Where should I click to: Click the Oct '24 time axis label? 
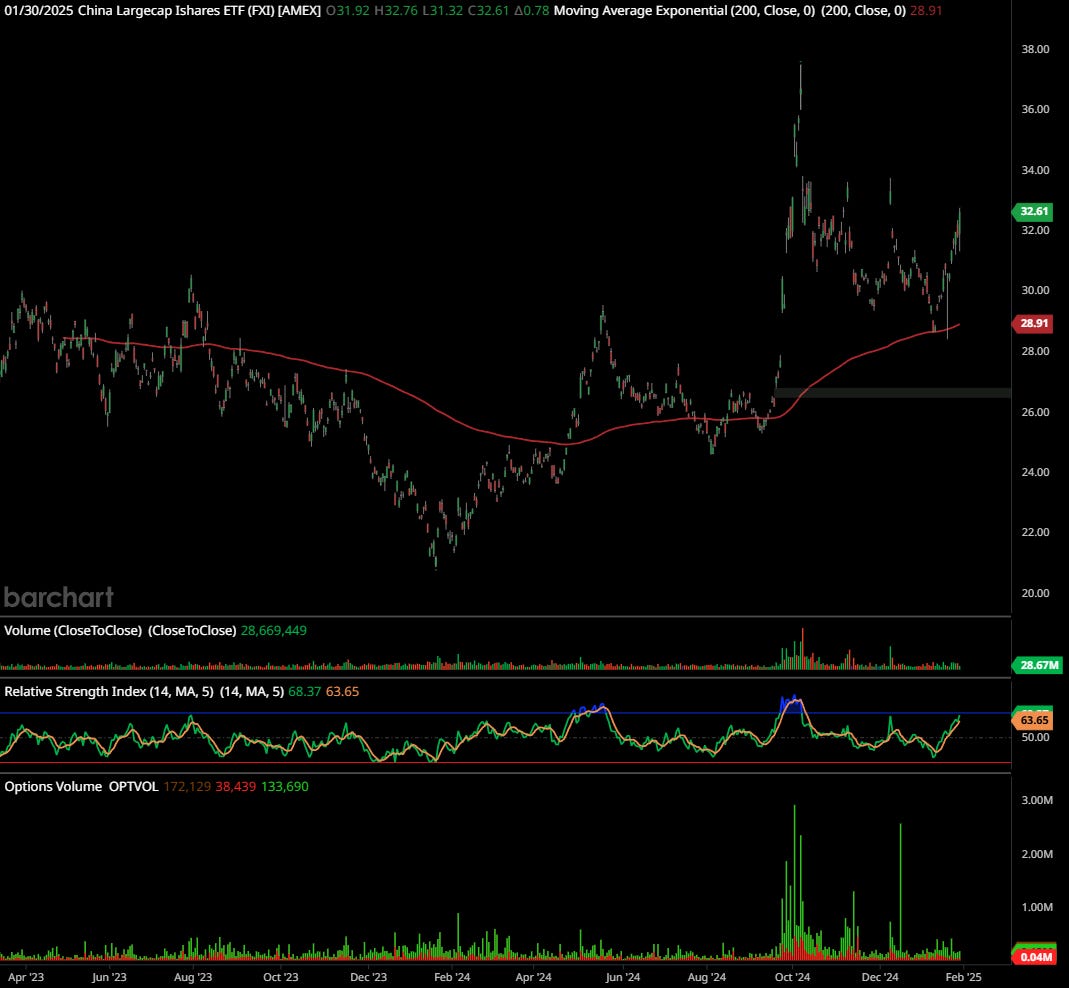[x=792, y=977]
